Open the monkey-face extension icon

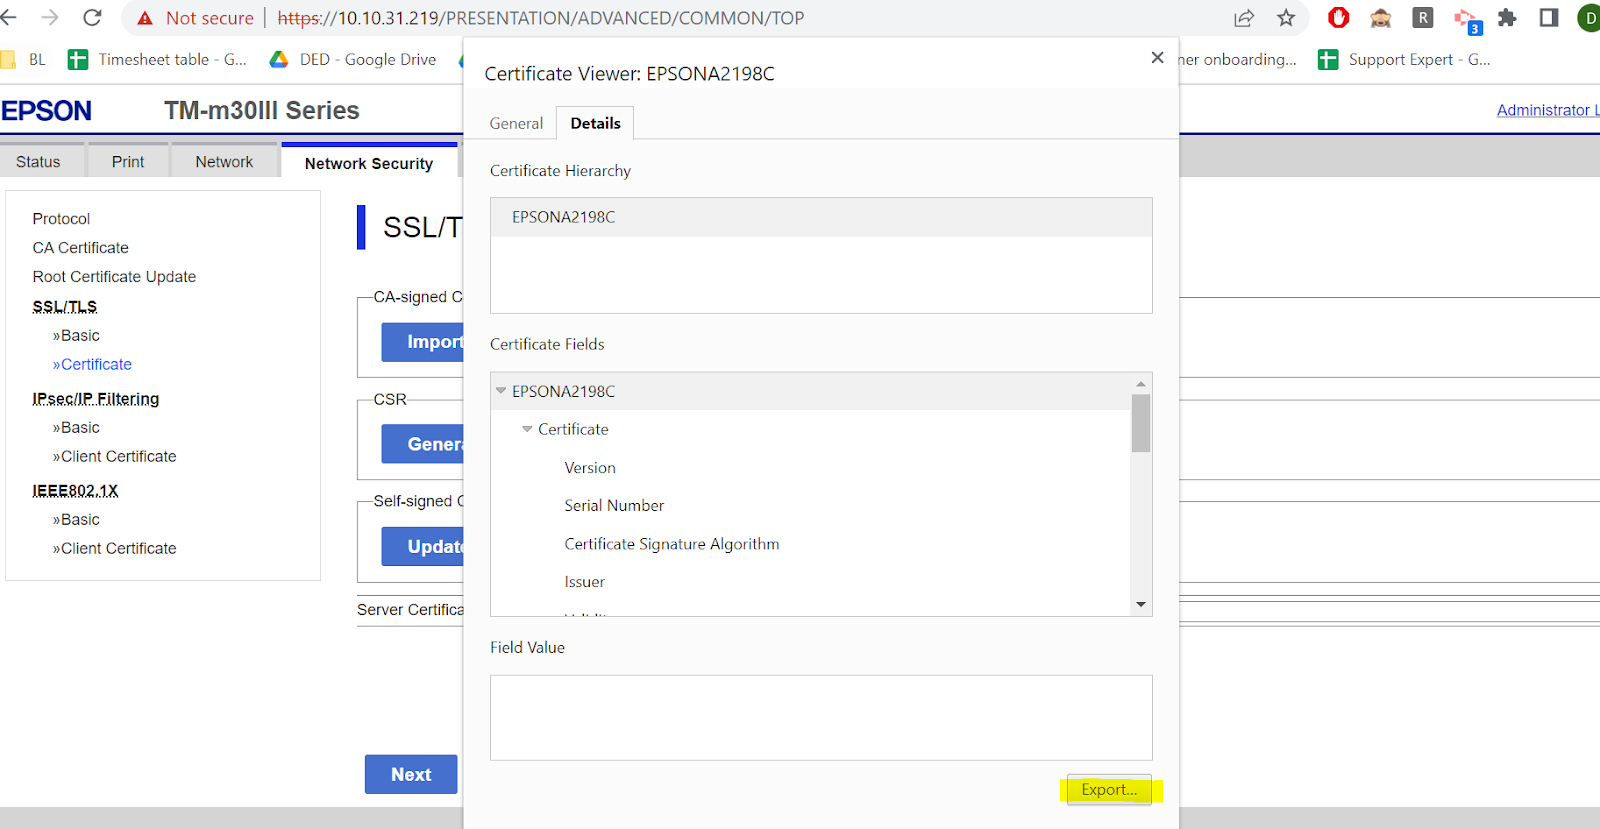(1381, 18)
